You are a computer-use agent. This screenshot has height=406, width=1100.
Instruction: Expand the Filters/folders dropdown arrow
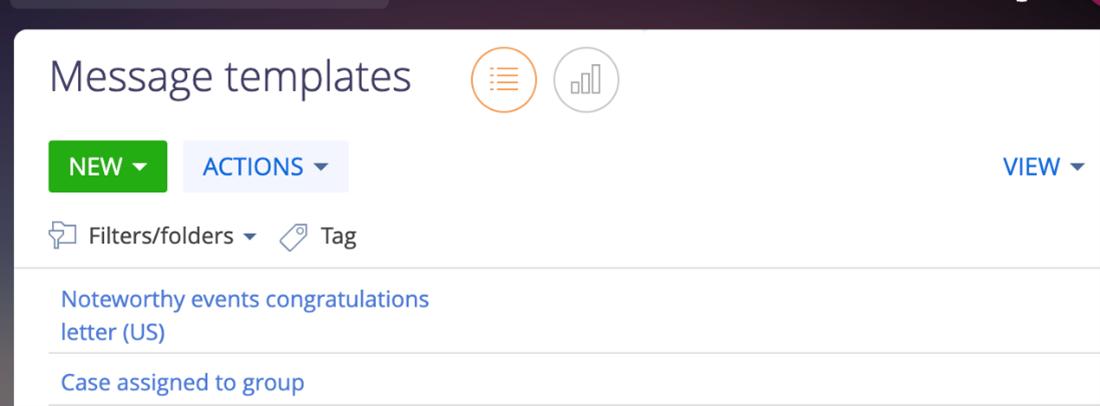point(250,237)
